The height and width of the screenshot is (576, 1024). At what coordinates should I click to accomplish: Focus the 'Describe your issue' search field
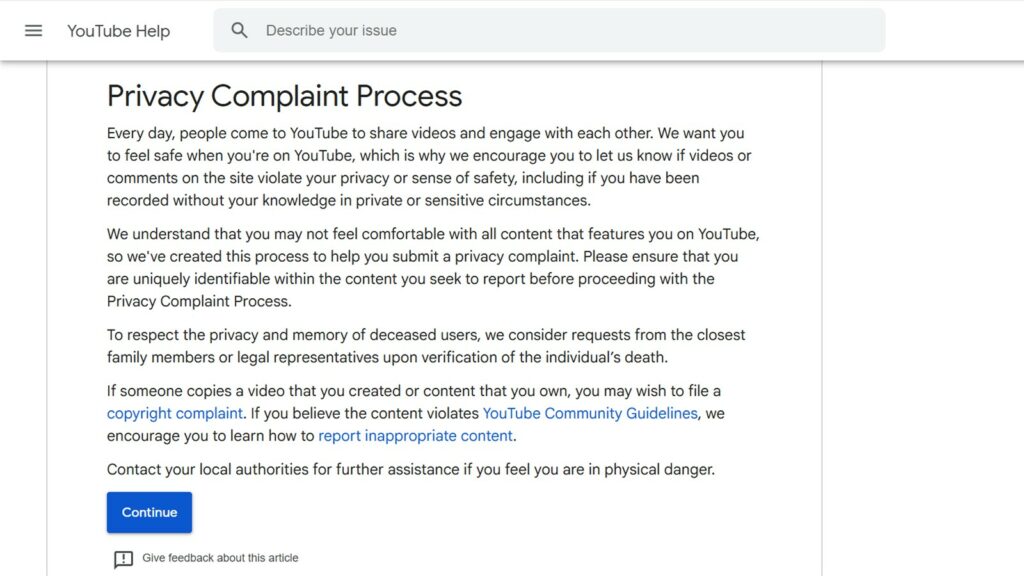560,30
